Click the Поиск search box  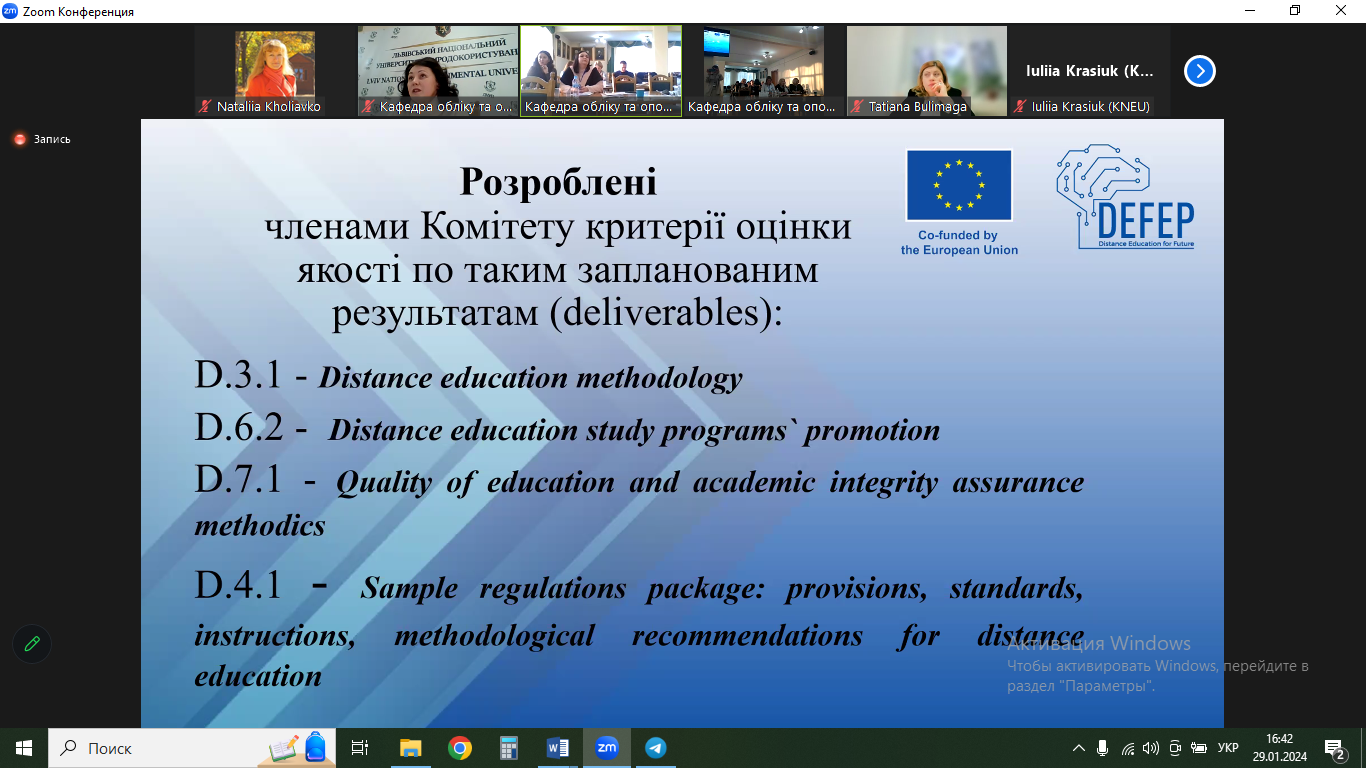pyautogui.click(x=160, y=747)
